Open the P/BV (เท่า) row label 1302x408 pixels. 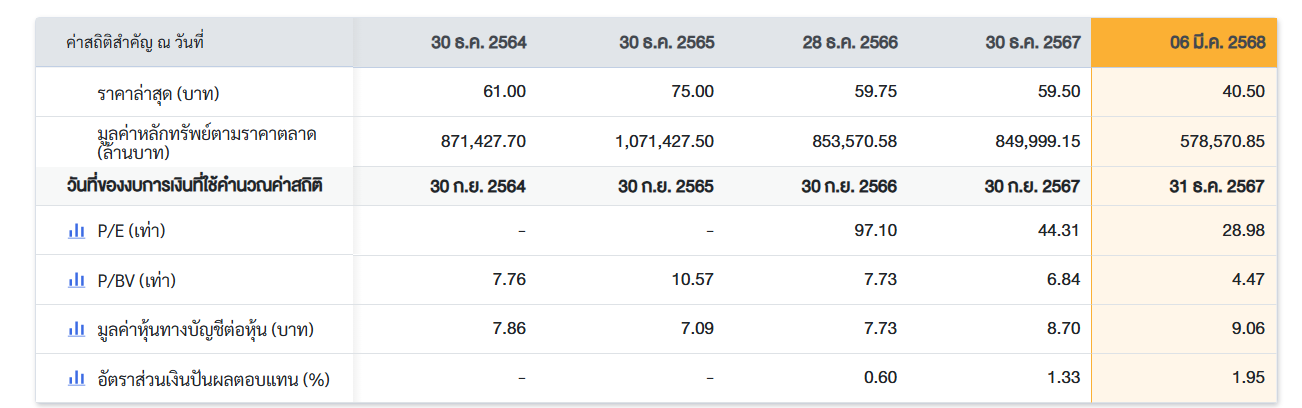point(136,280)
